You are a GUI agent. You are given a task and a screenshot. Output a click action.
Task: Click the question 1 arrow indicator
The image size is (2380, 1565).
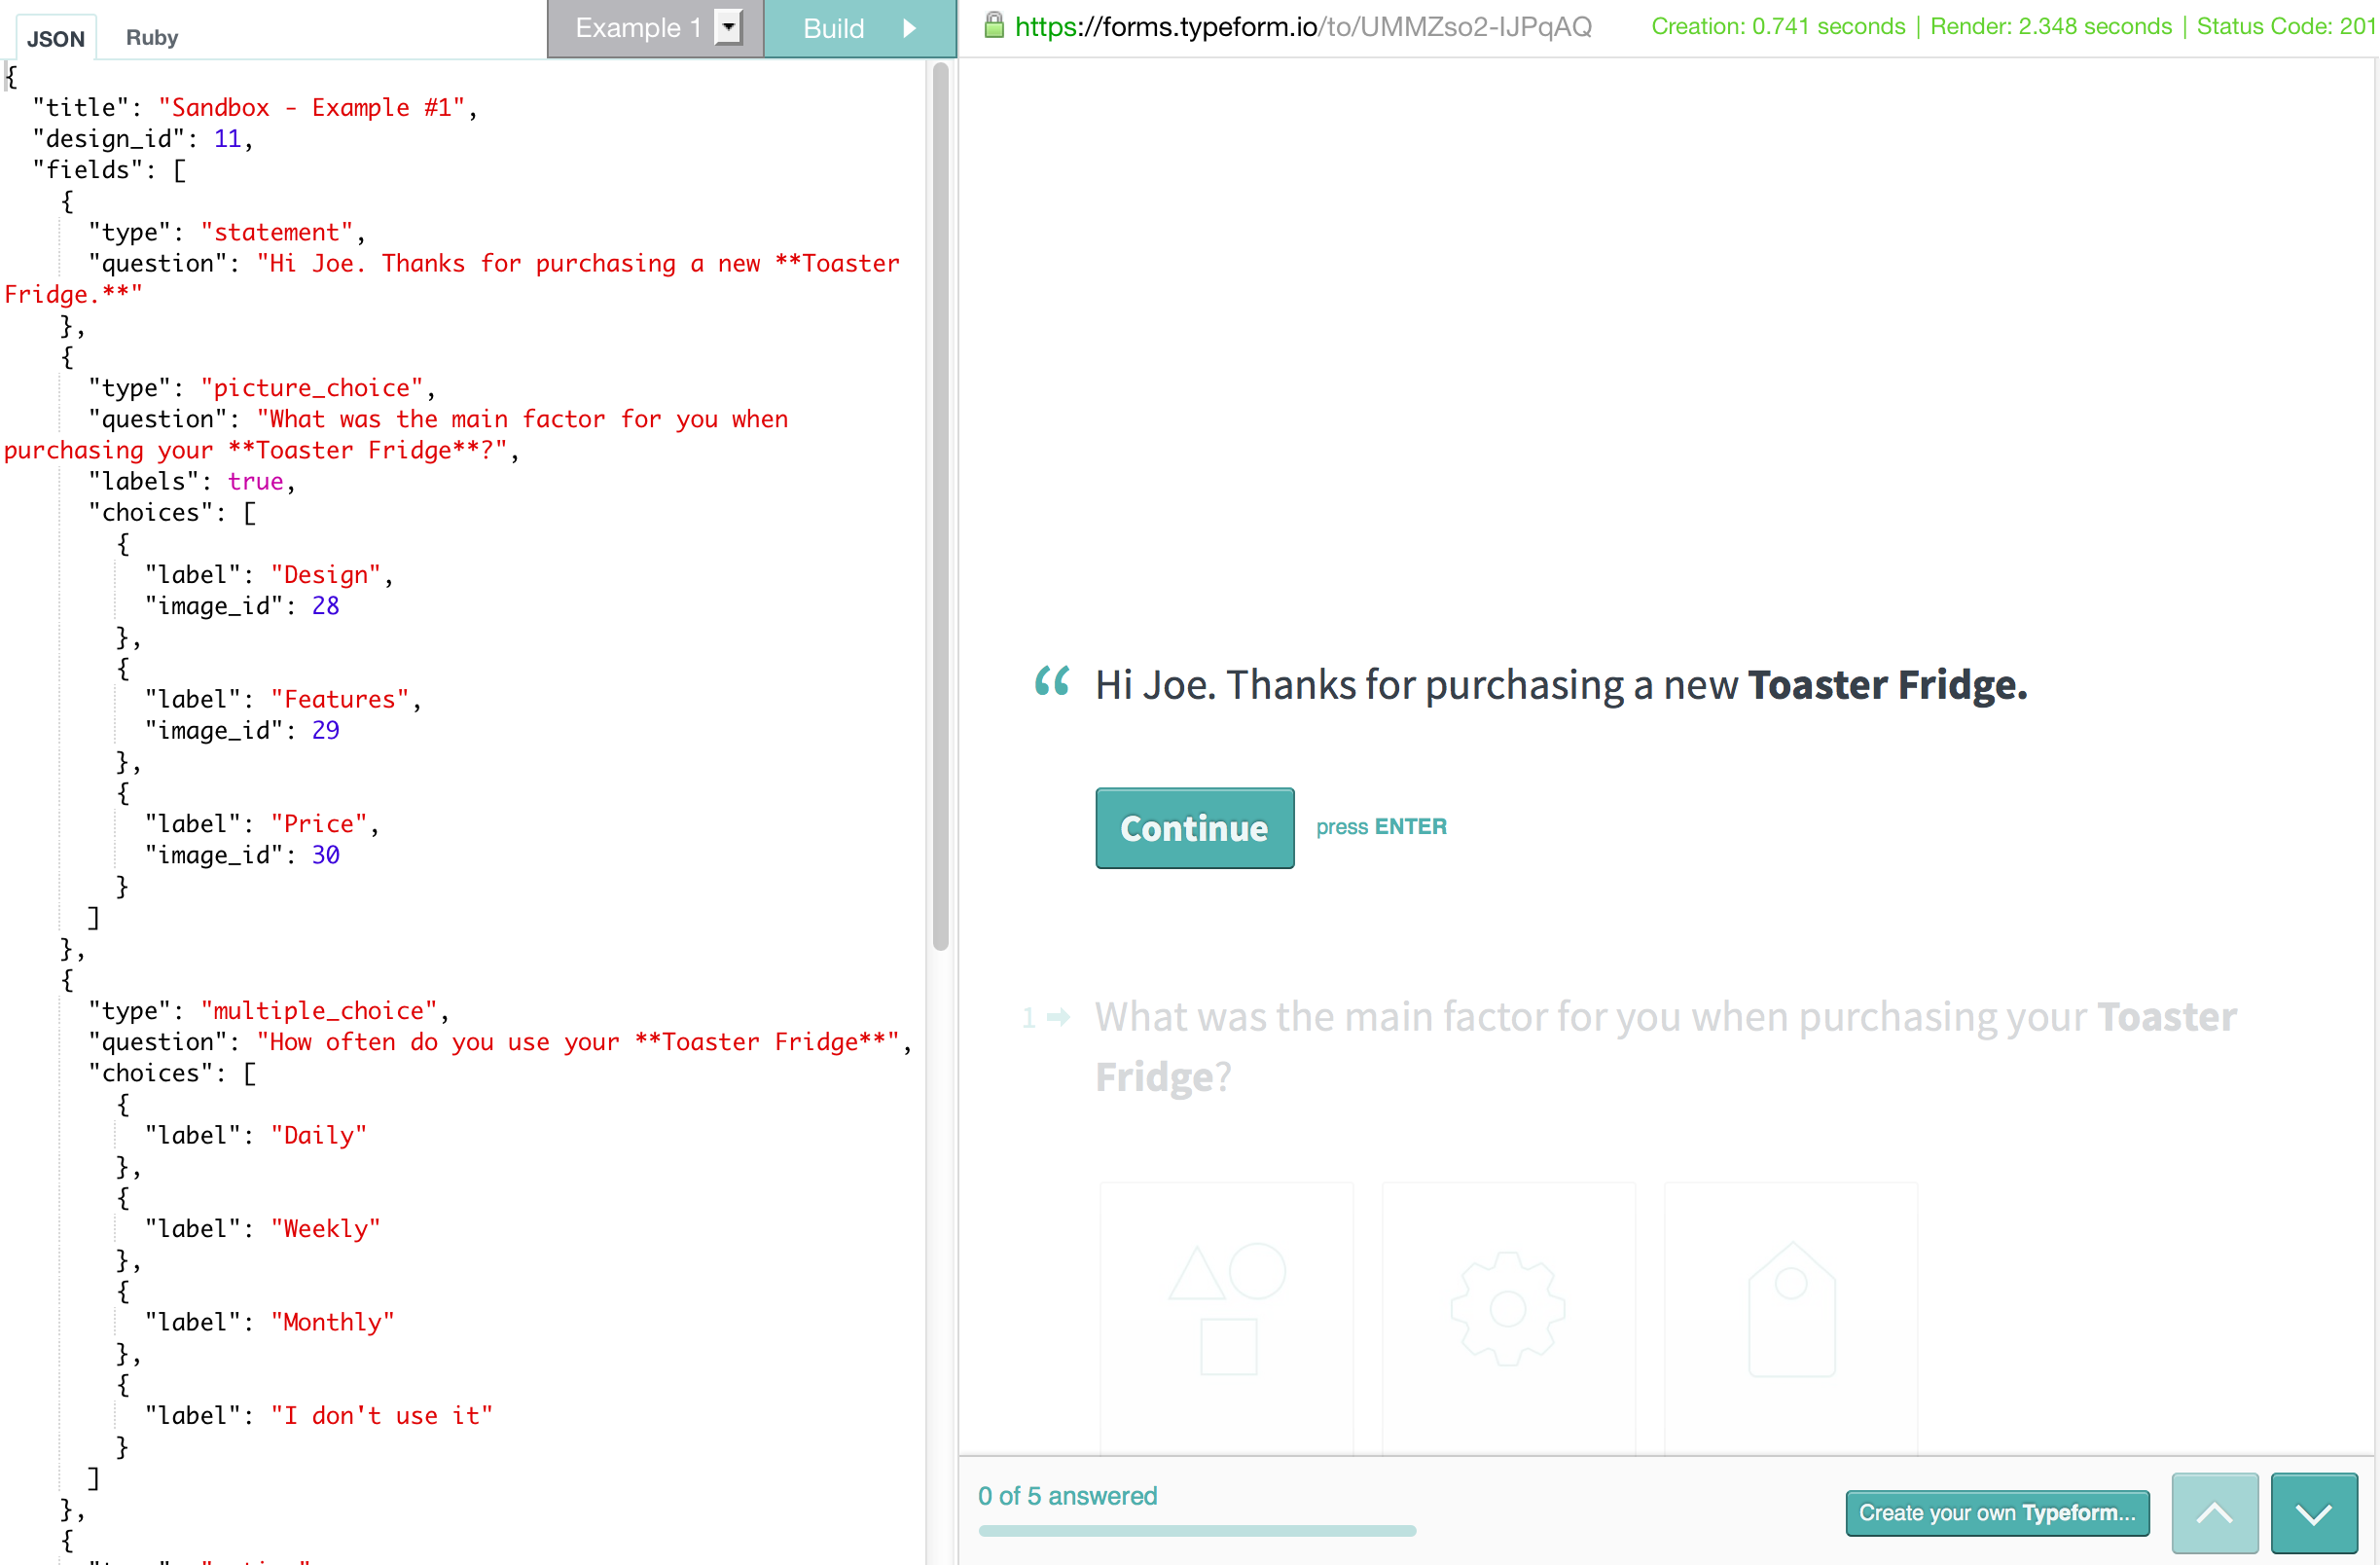coord(1057,1018)
